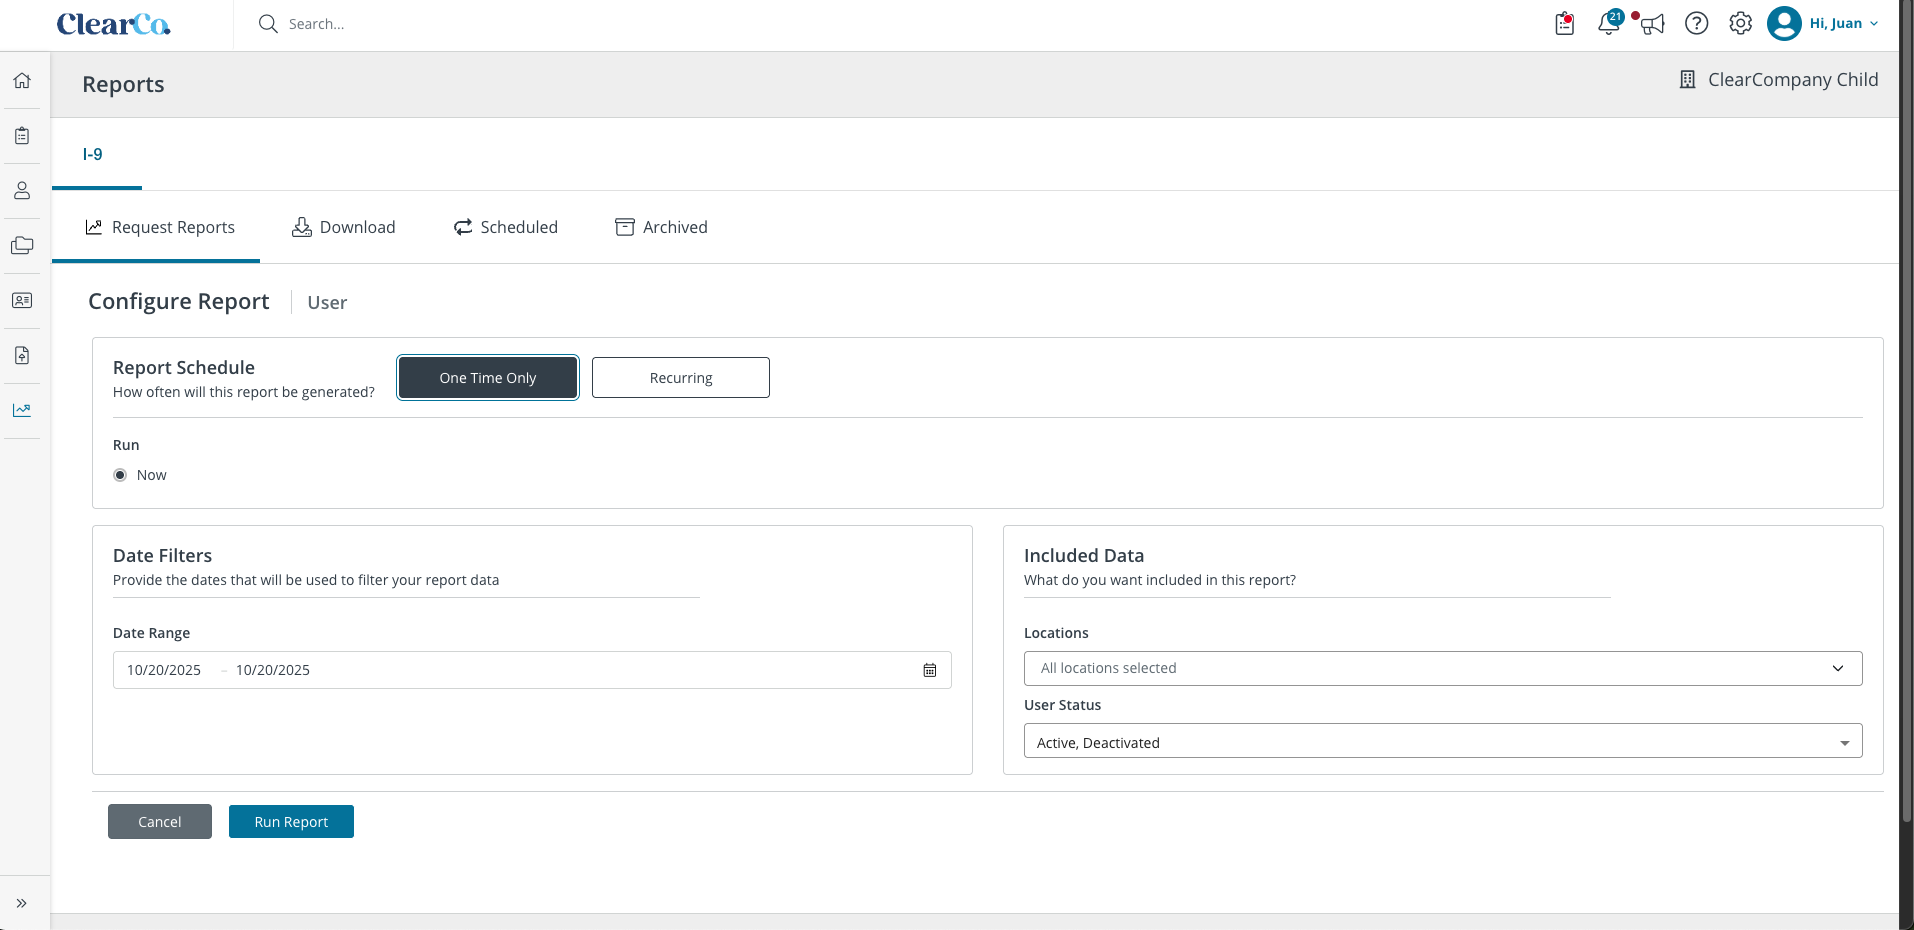1914x930 pixels.
Task: Click the Run Report button
Action: 291,822
